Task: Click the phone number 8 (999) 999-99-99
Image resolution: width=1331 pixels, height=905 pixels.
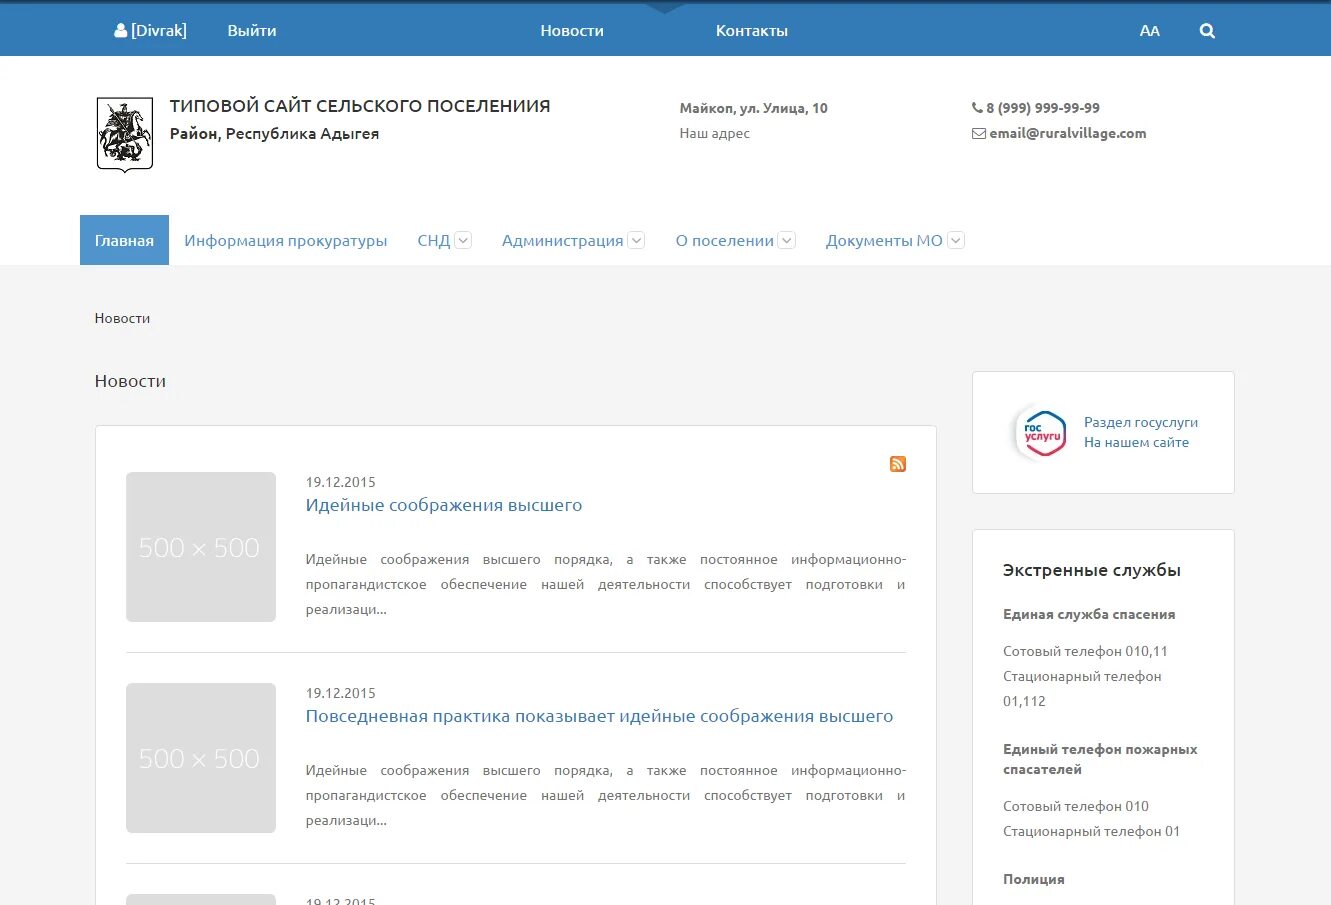Action: tap(1043, 108)
